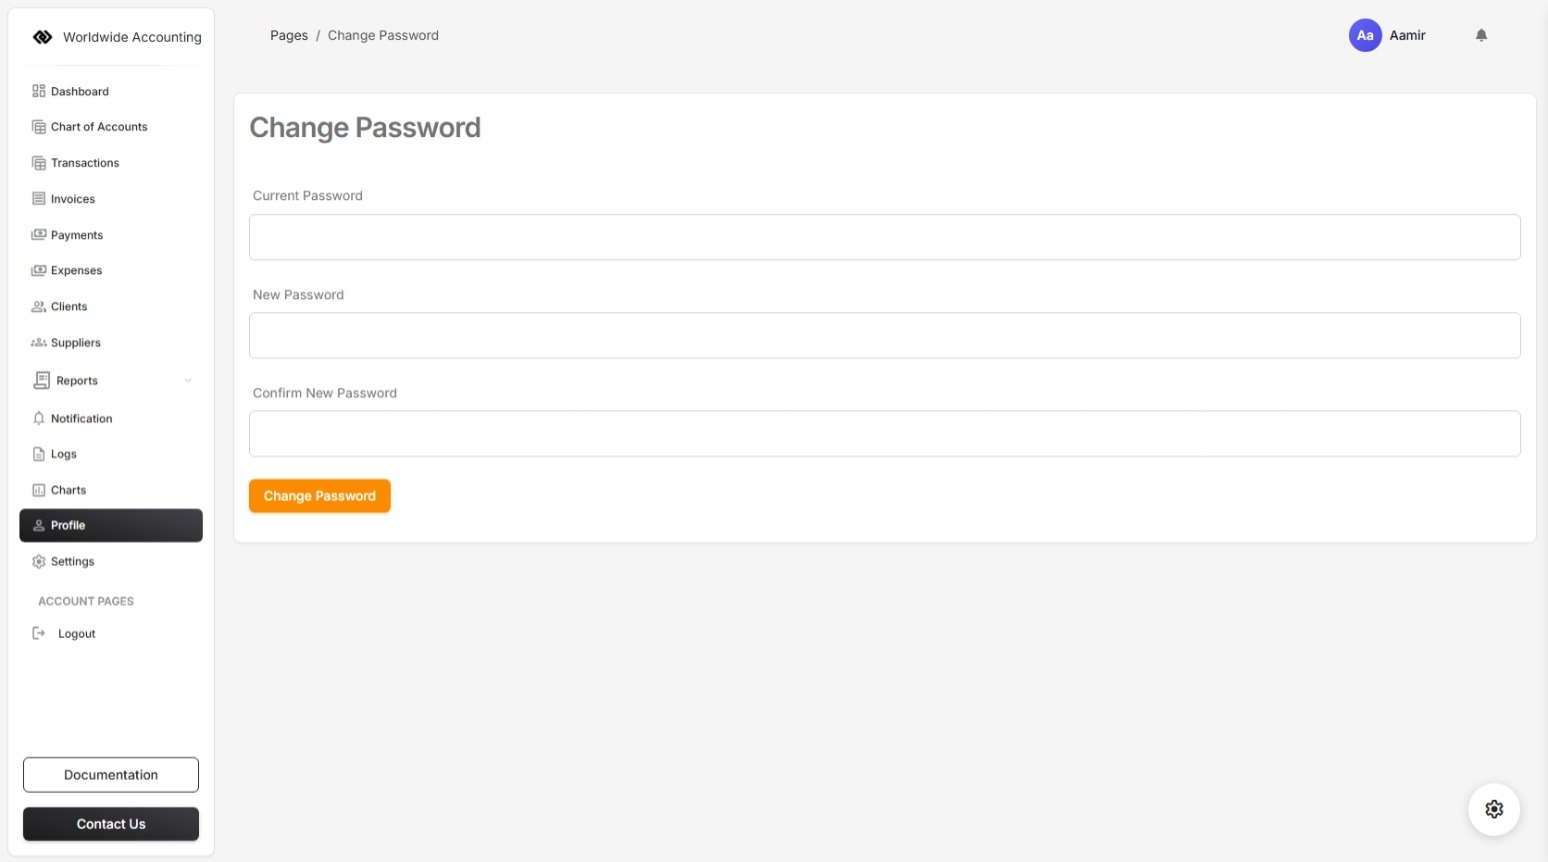Click the Logs document icon
Screen dimensions: 1548x862
coord(39,454)
